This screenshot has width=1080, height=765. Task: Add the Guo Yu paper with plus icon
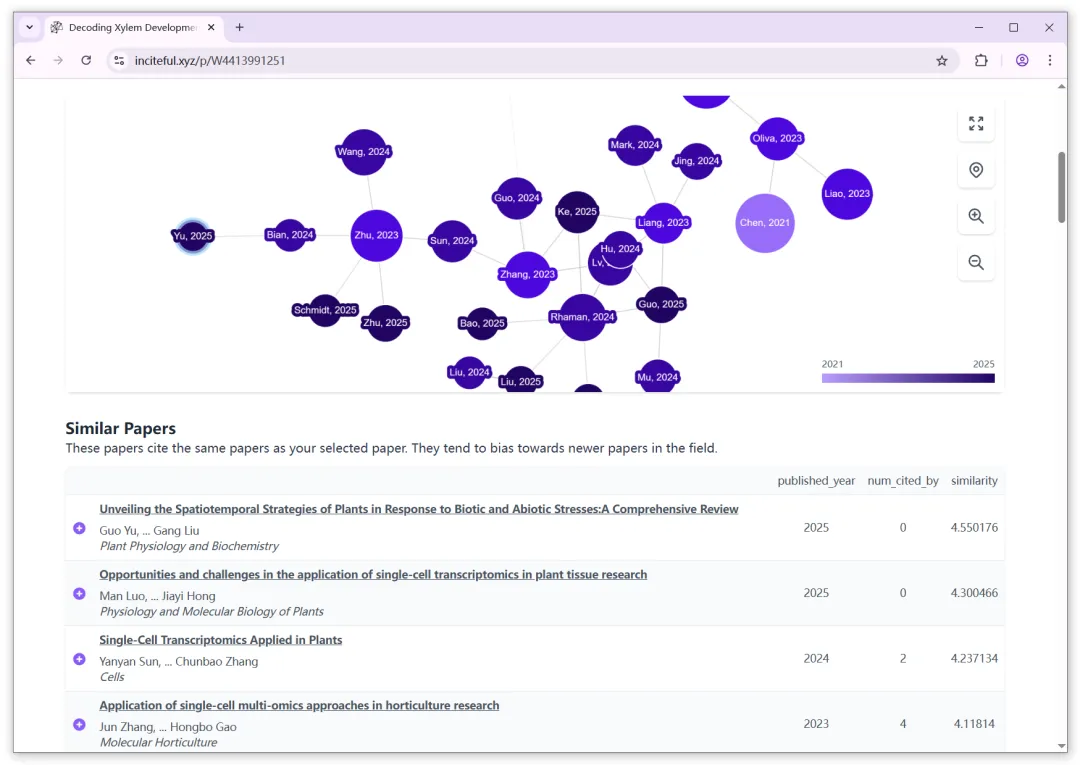pos(79,528)
